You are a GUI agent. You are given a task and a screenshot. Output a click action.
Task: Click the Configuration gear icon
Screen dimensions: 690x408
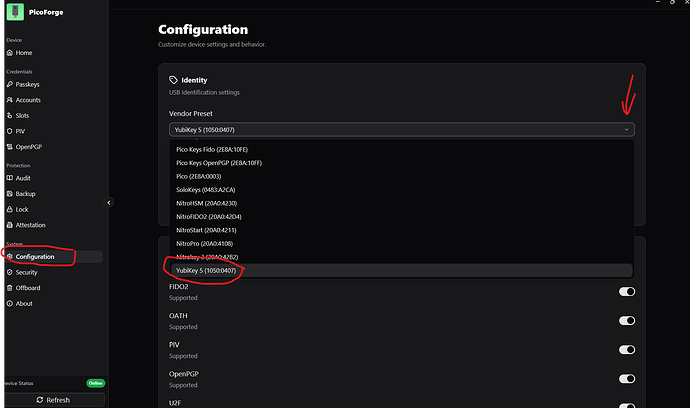(x=10, y=257)
